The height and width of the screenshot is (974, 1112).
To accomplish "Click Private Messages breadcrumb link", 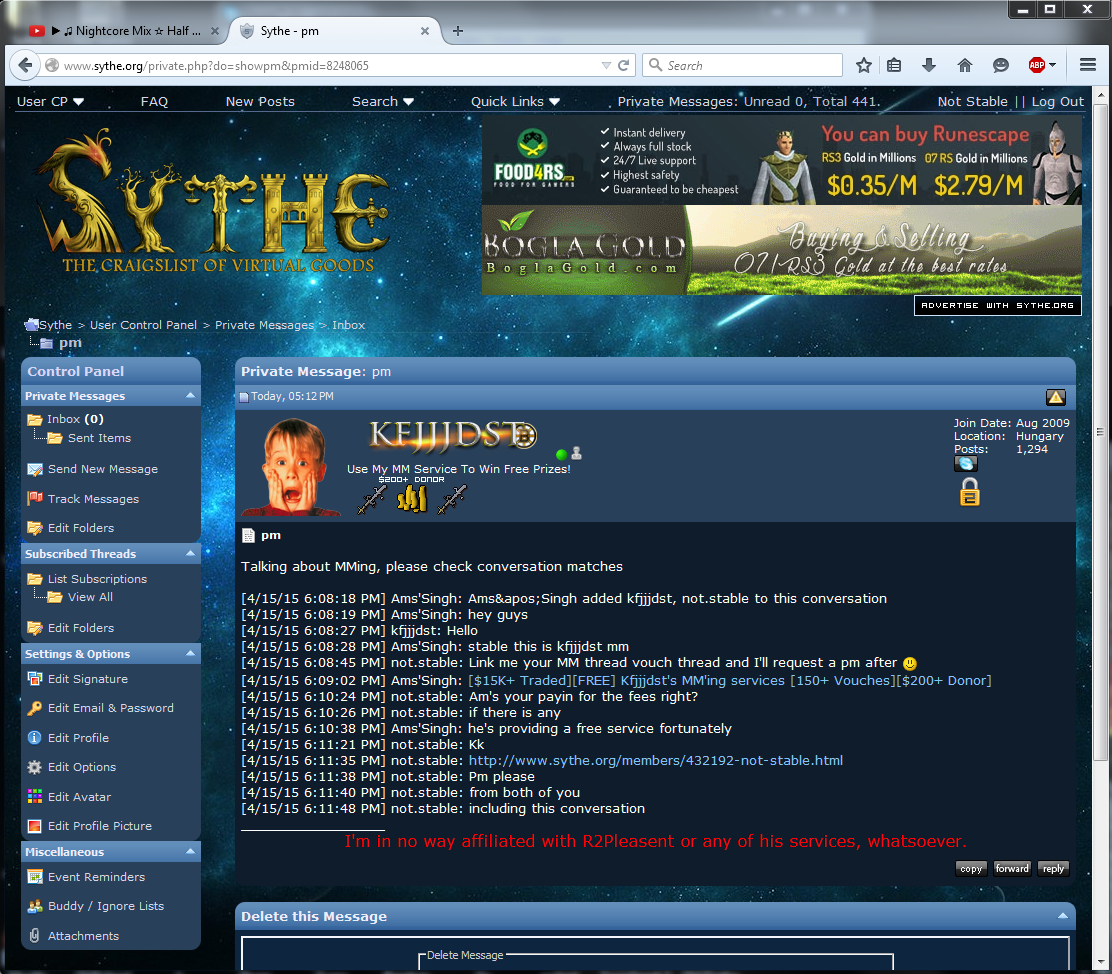I will pos(265,325).
